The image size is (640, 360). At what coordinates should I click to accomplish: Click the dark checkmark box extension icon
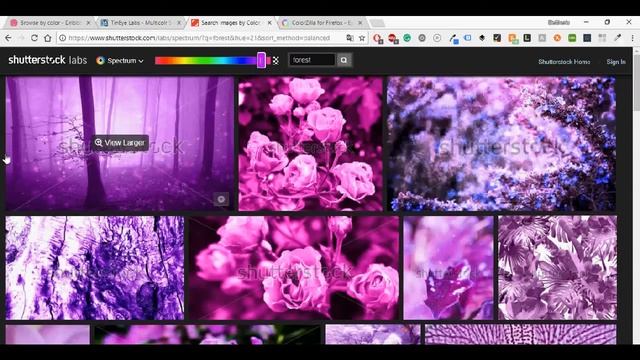(x=497, y=38)
